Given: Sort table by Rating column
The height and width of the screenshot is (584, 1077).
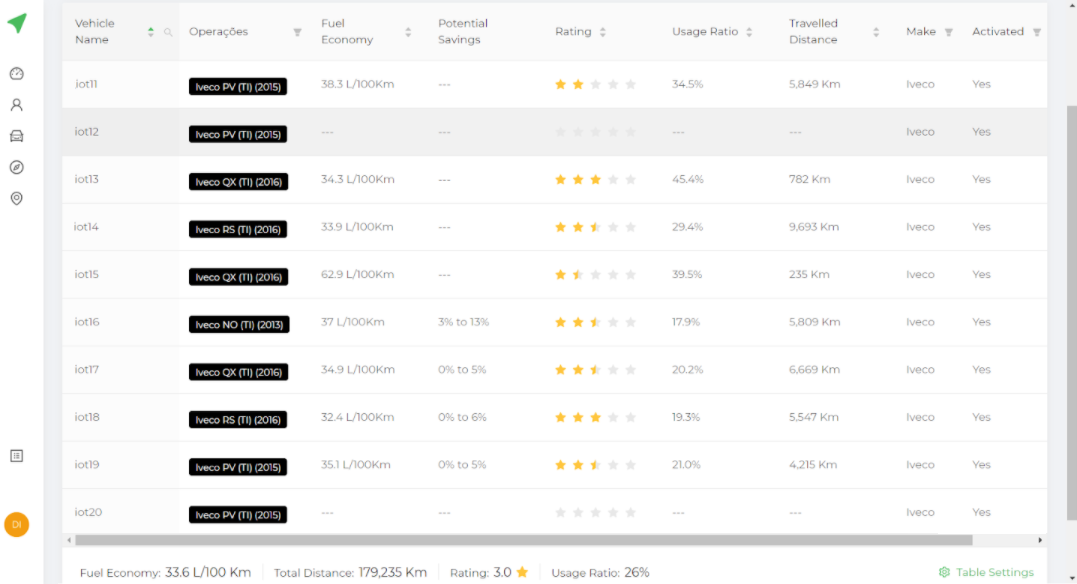Looking at the screenshot, I should [602, 32].
